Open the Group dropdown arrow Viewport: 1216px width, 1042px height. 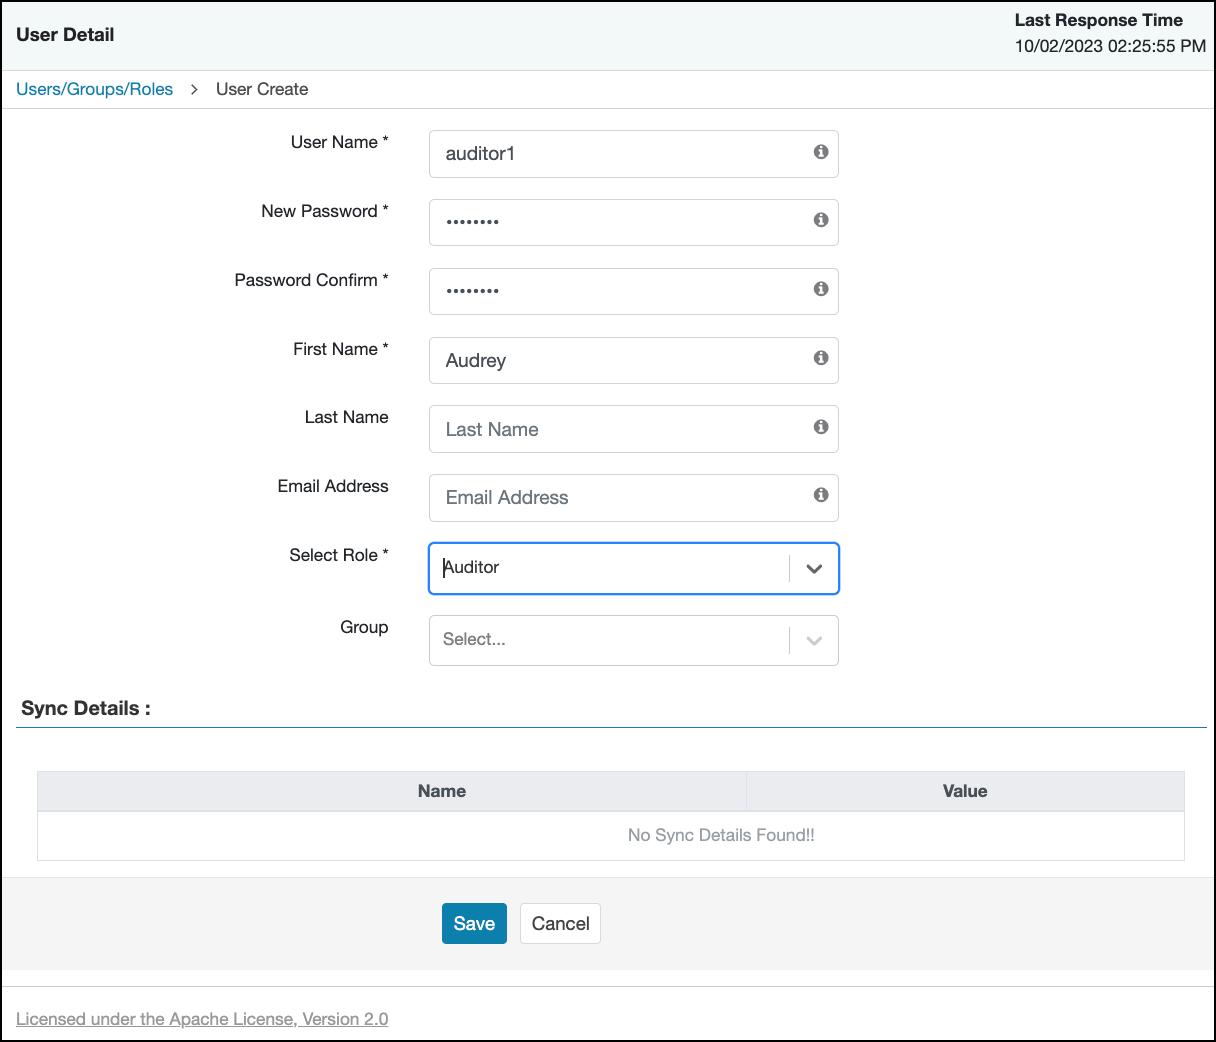pos(814,641)
